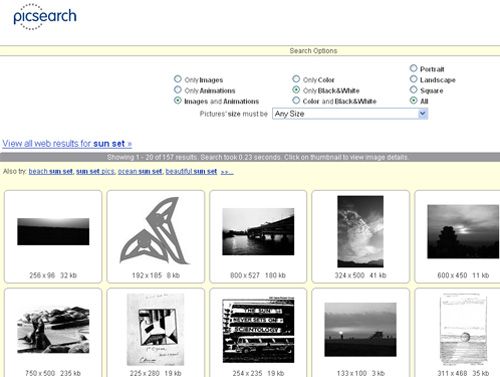Select Only Black&White radio button
The height and width of the screenshot is (377, 500).
296,90
